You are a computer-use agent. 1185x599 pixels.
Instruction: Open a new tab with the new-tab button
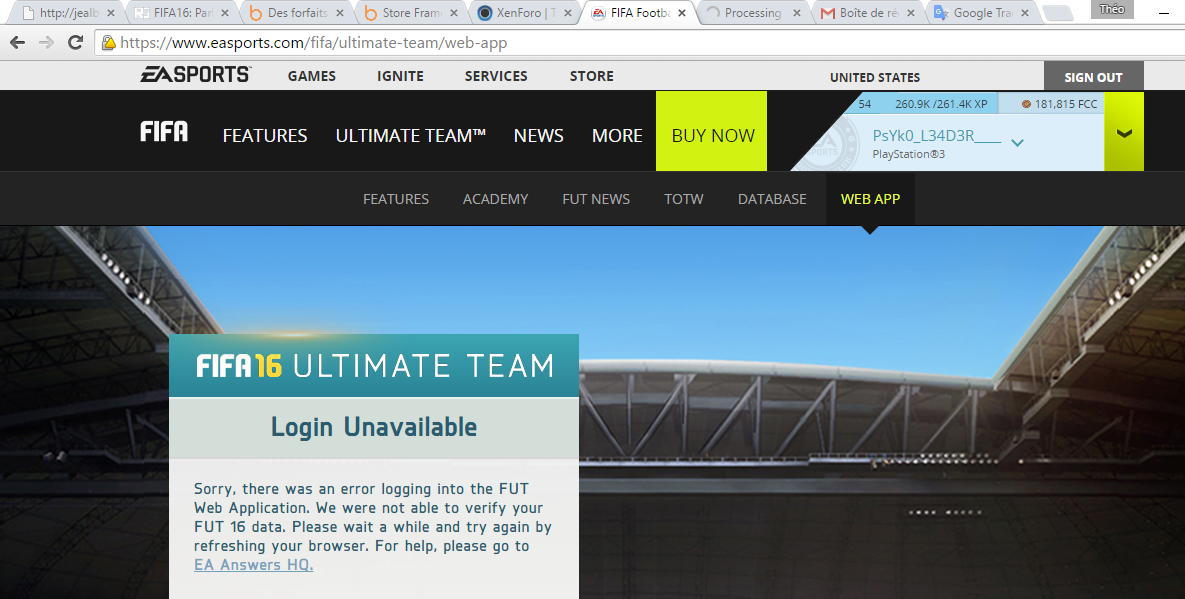tap(1057, 13)
